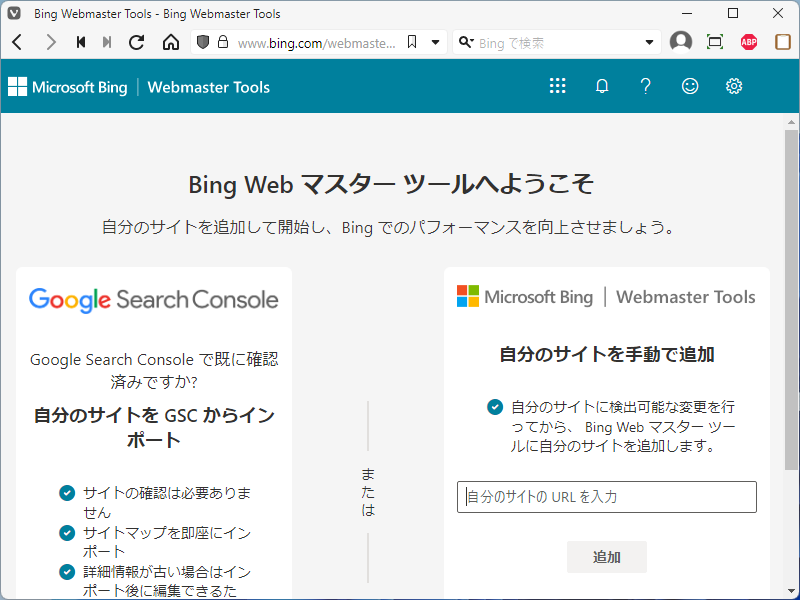The height and width of the screenshot is (600, 800).
Task: Open the Microsoft apps grid launcher
Action: coord(558,86)
